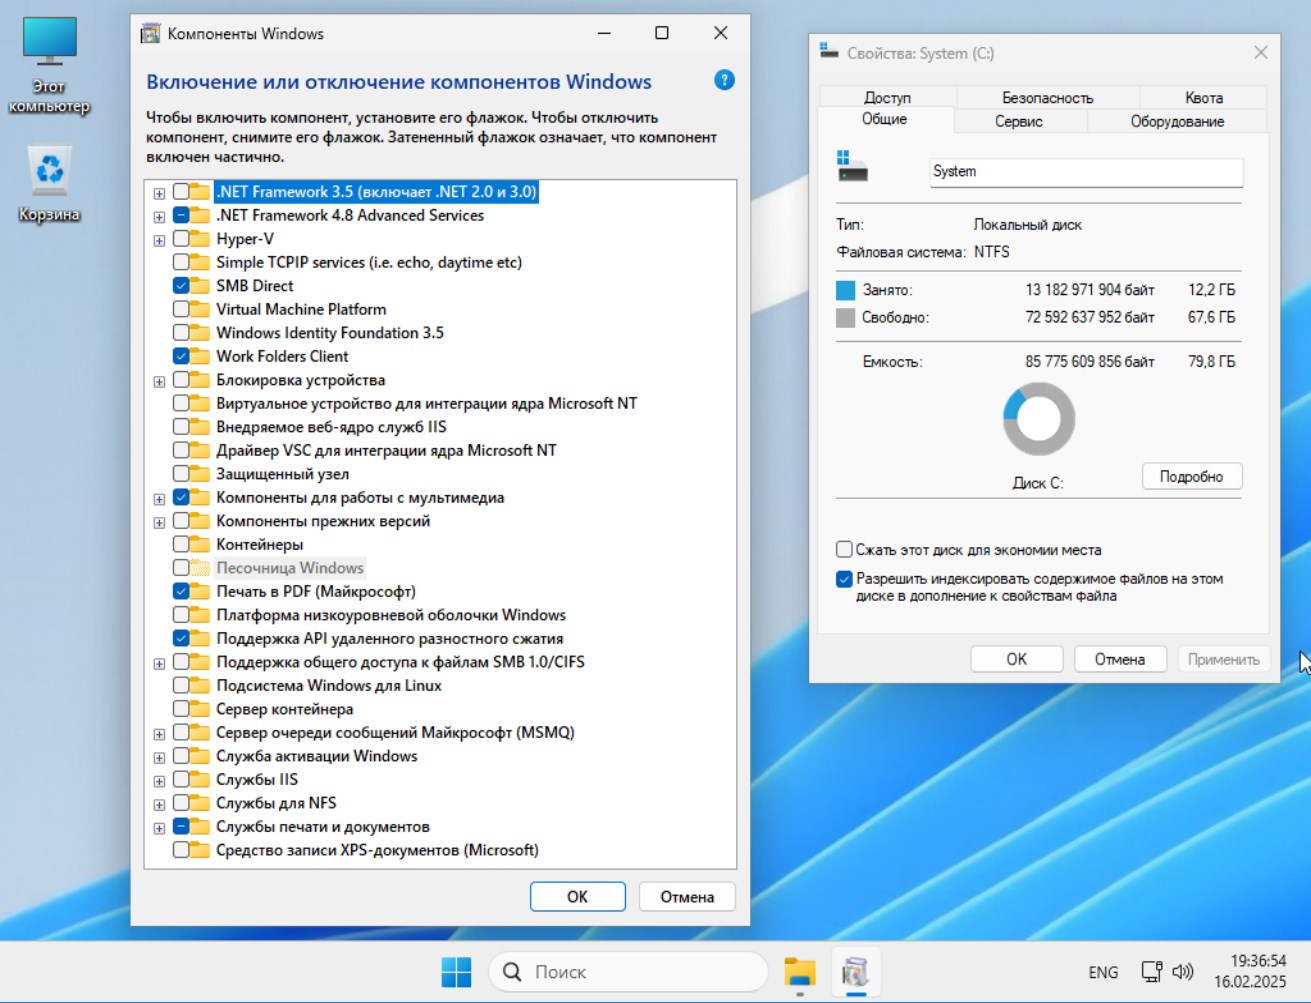This screenshot has height=1003, width=1311.
Task: Open the This PC desktop icon
Action: coord(49,66)
